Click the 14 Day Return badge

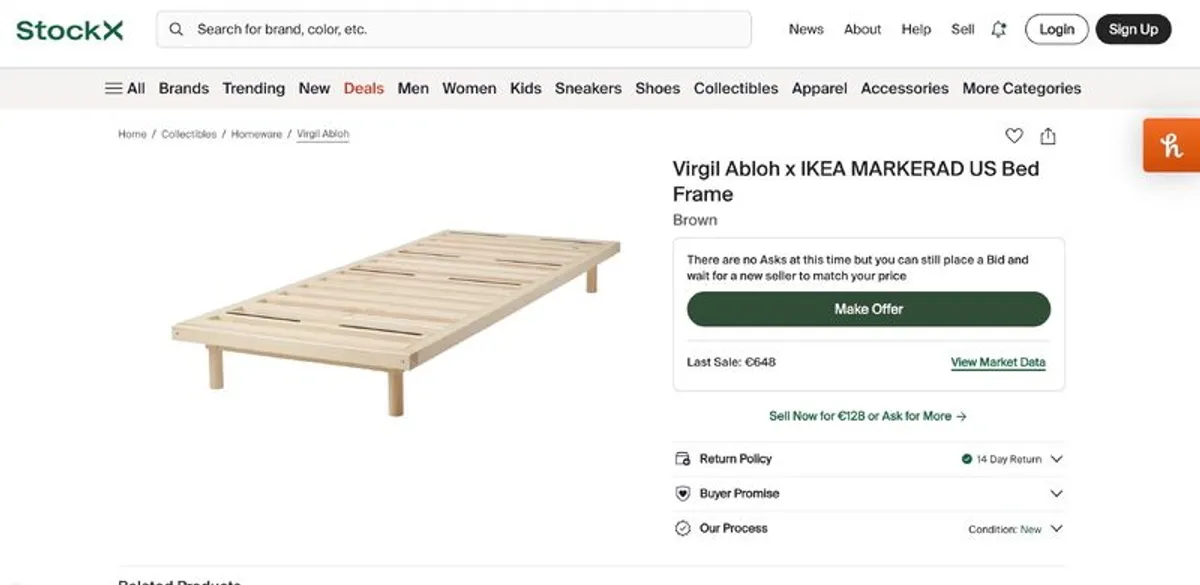pyautogui.click(x=1000, y=458)
